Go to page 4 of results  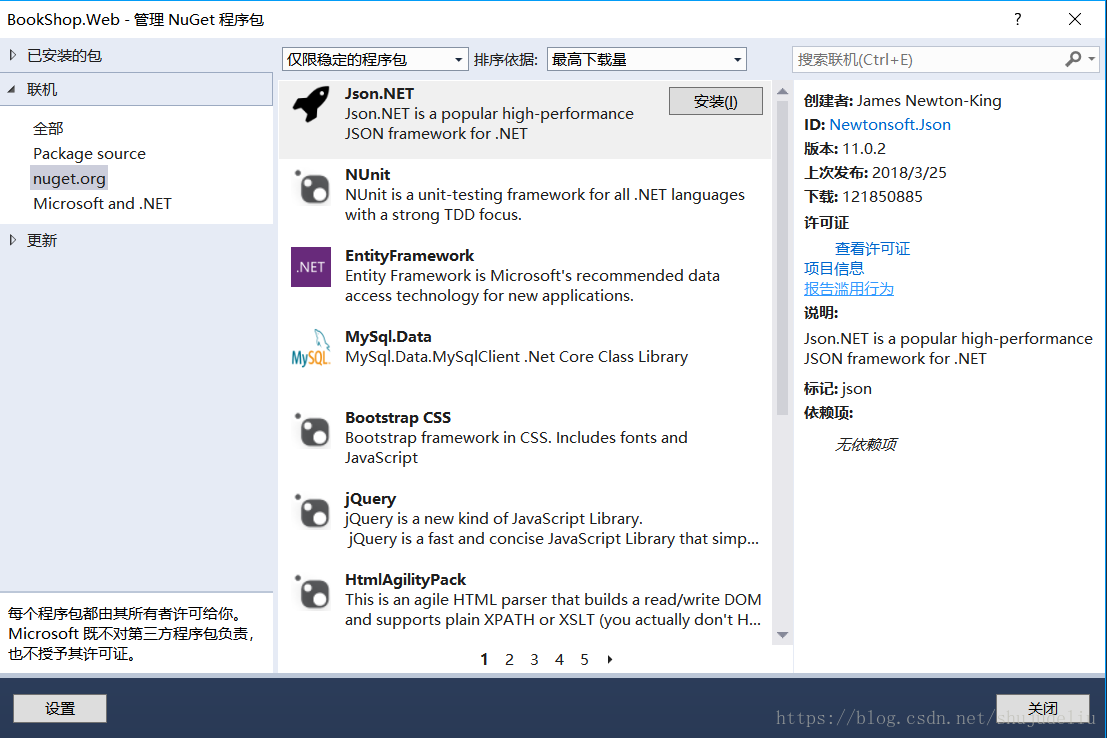tap(559, 660)
